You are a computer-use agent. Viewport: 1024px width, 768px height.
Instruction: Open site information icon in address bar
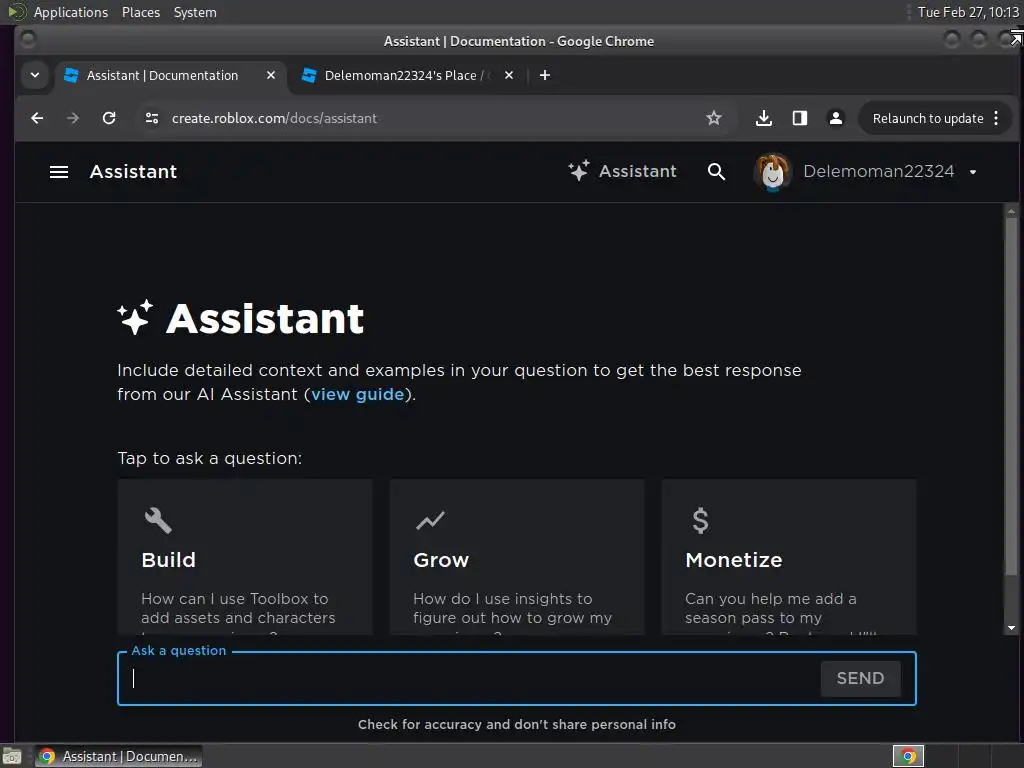coord(152,118)
